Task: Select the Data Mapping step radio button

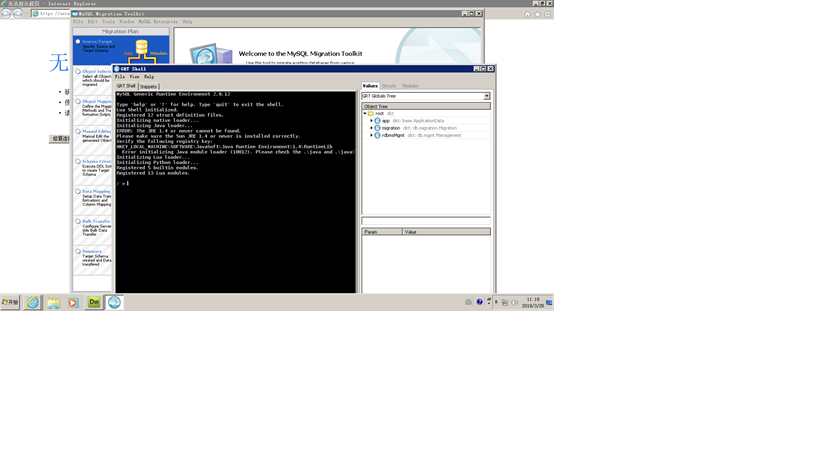Action: [x=78, y=192]
